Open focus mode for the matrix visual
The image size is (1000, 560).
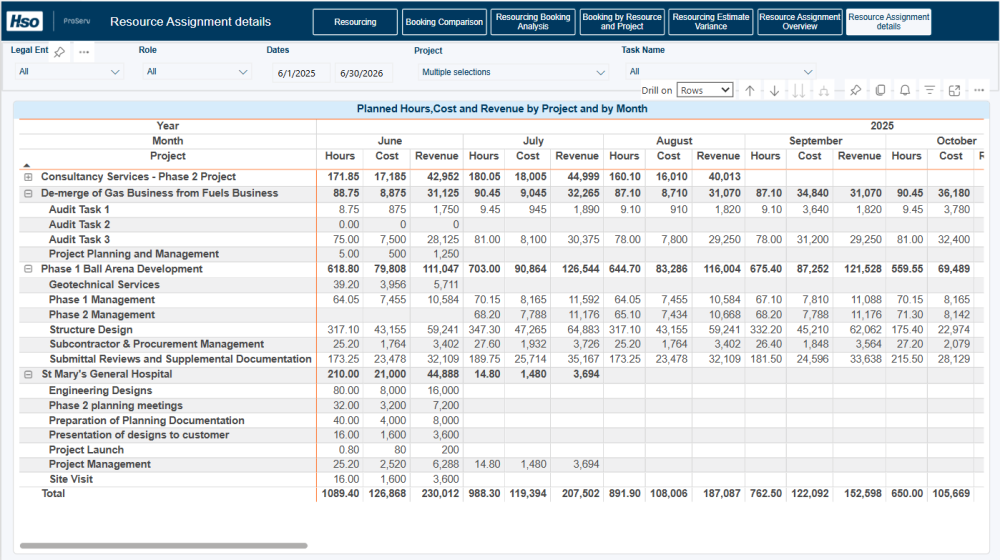954,90
